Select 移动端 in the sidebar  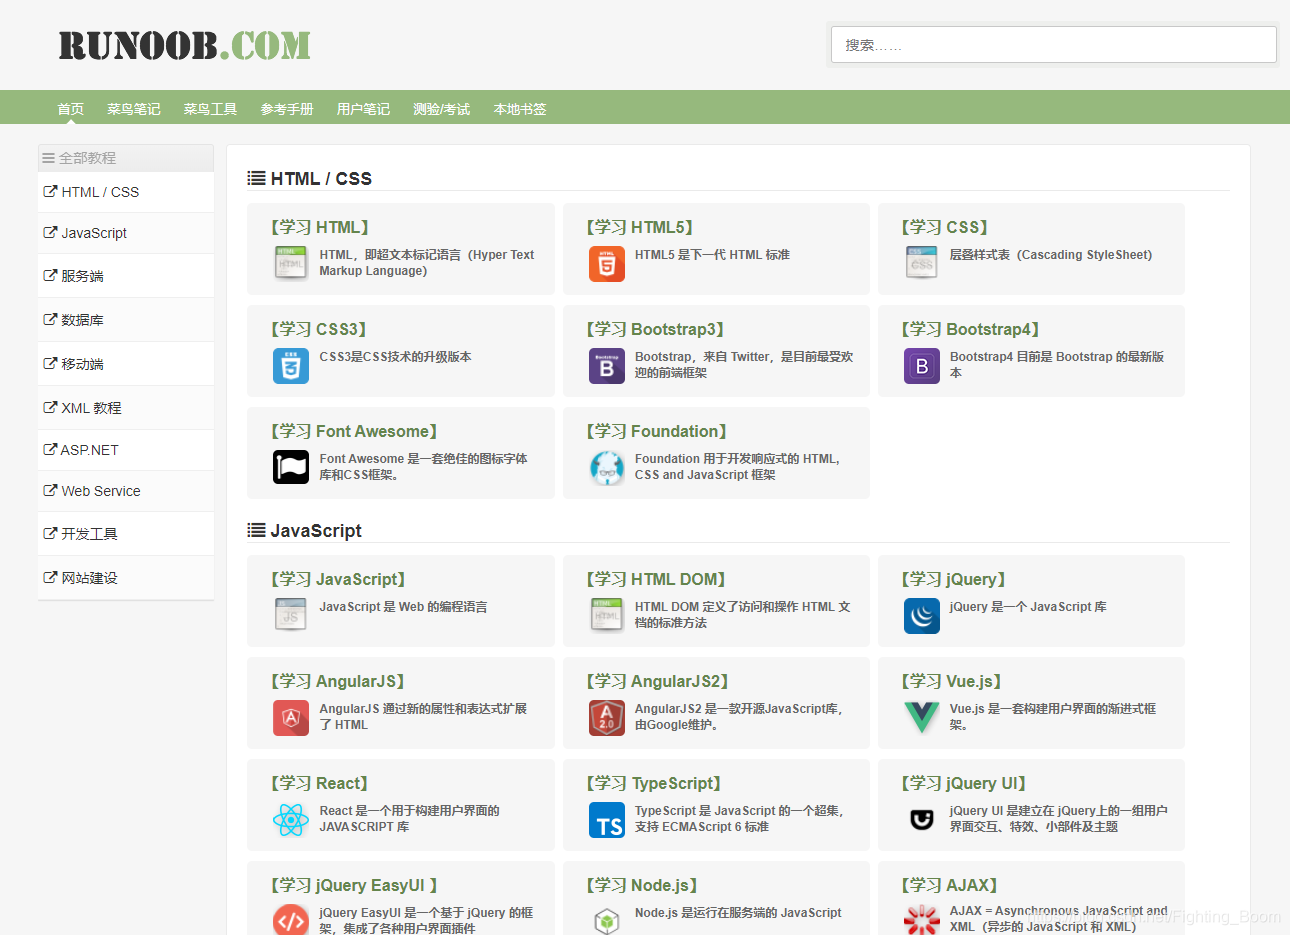pos(126,364)
